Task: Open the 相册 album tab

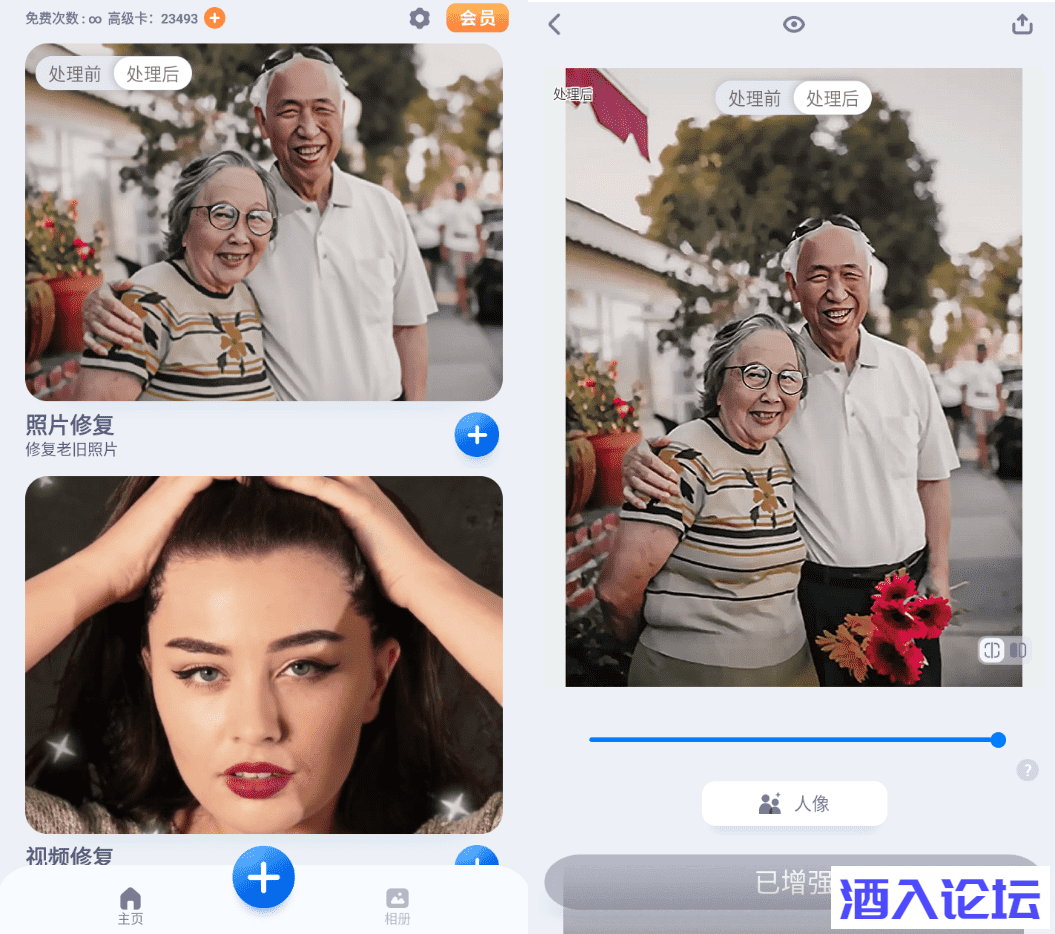Action: coord(397,905)
